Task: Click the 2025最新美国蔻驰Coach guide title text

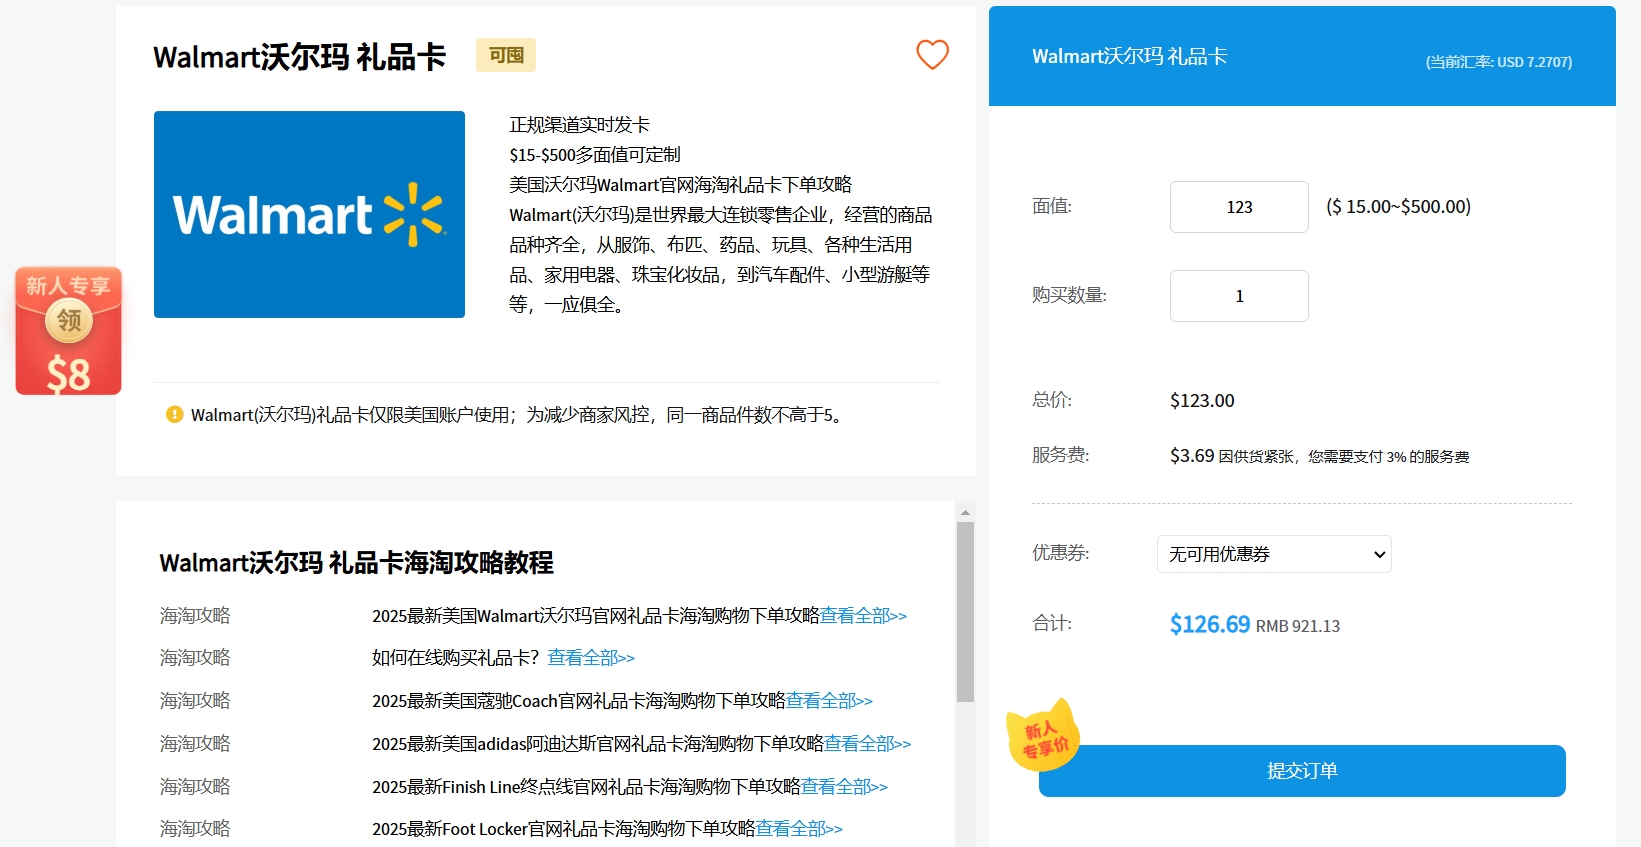Action: click(579, 701)
